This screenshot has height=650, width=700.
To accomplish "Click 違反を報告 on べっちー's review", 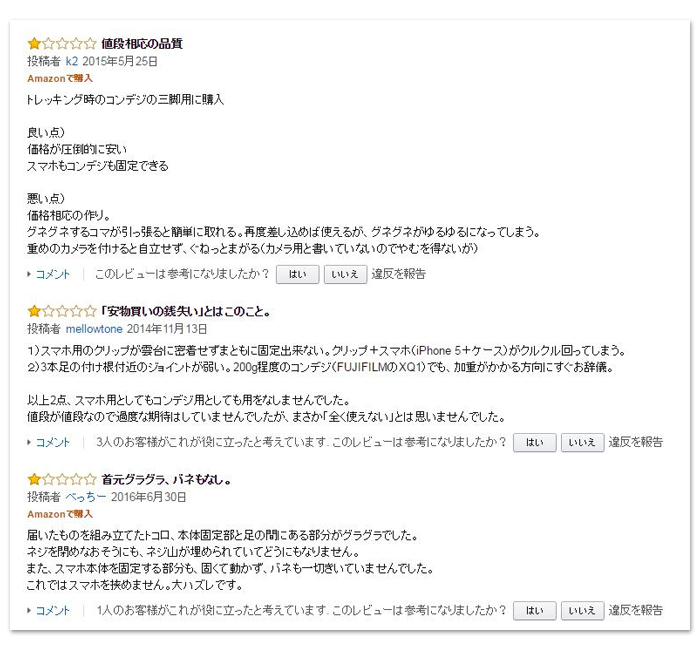I will pyautogui.click(x=636, y=610).
